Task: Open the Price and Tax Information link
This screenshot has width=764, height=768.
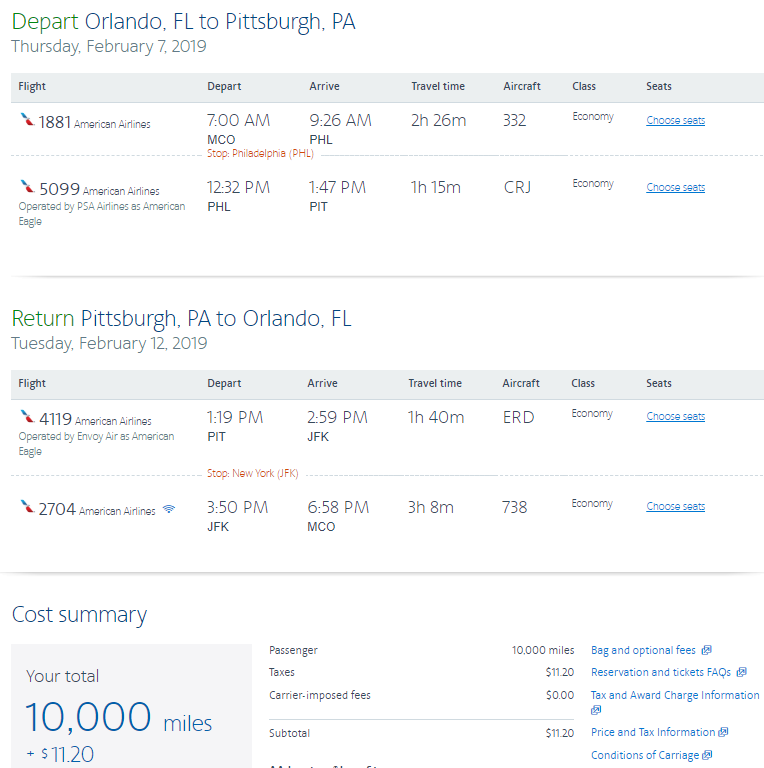Action: click(x=653, y=732)
